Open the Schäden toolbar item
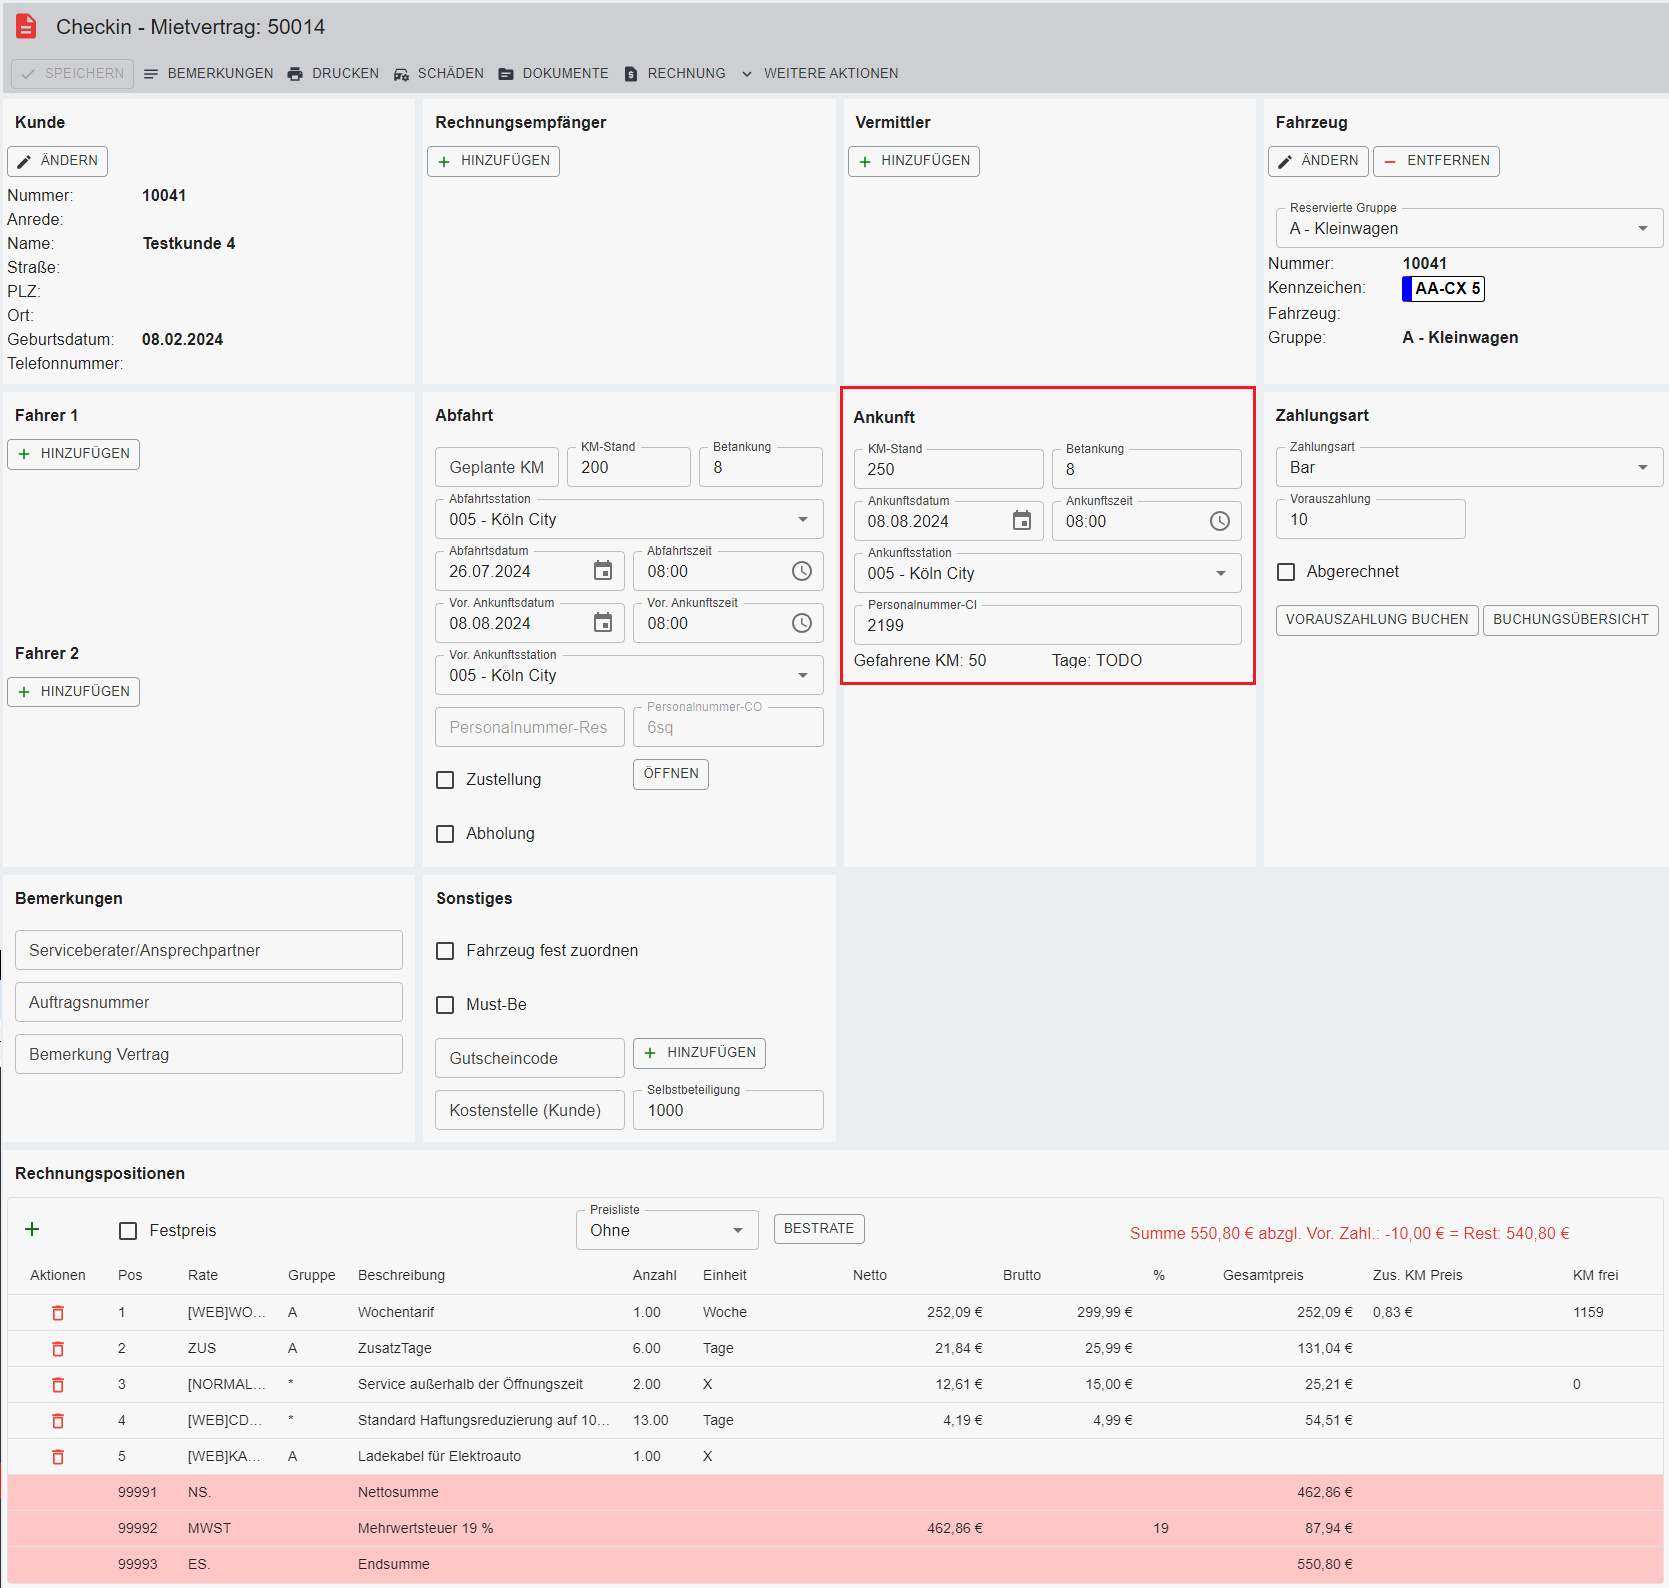This screenshot has height=1588, width=1669. [x=439, y=74]
